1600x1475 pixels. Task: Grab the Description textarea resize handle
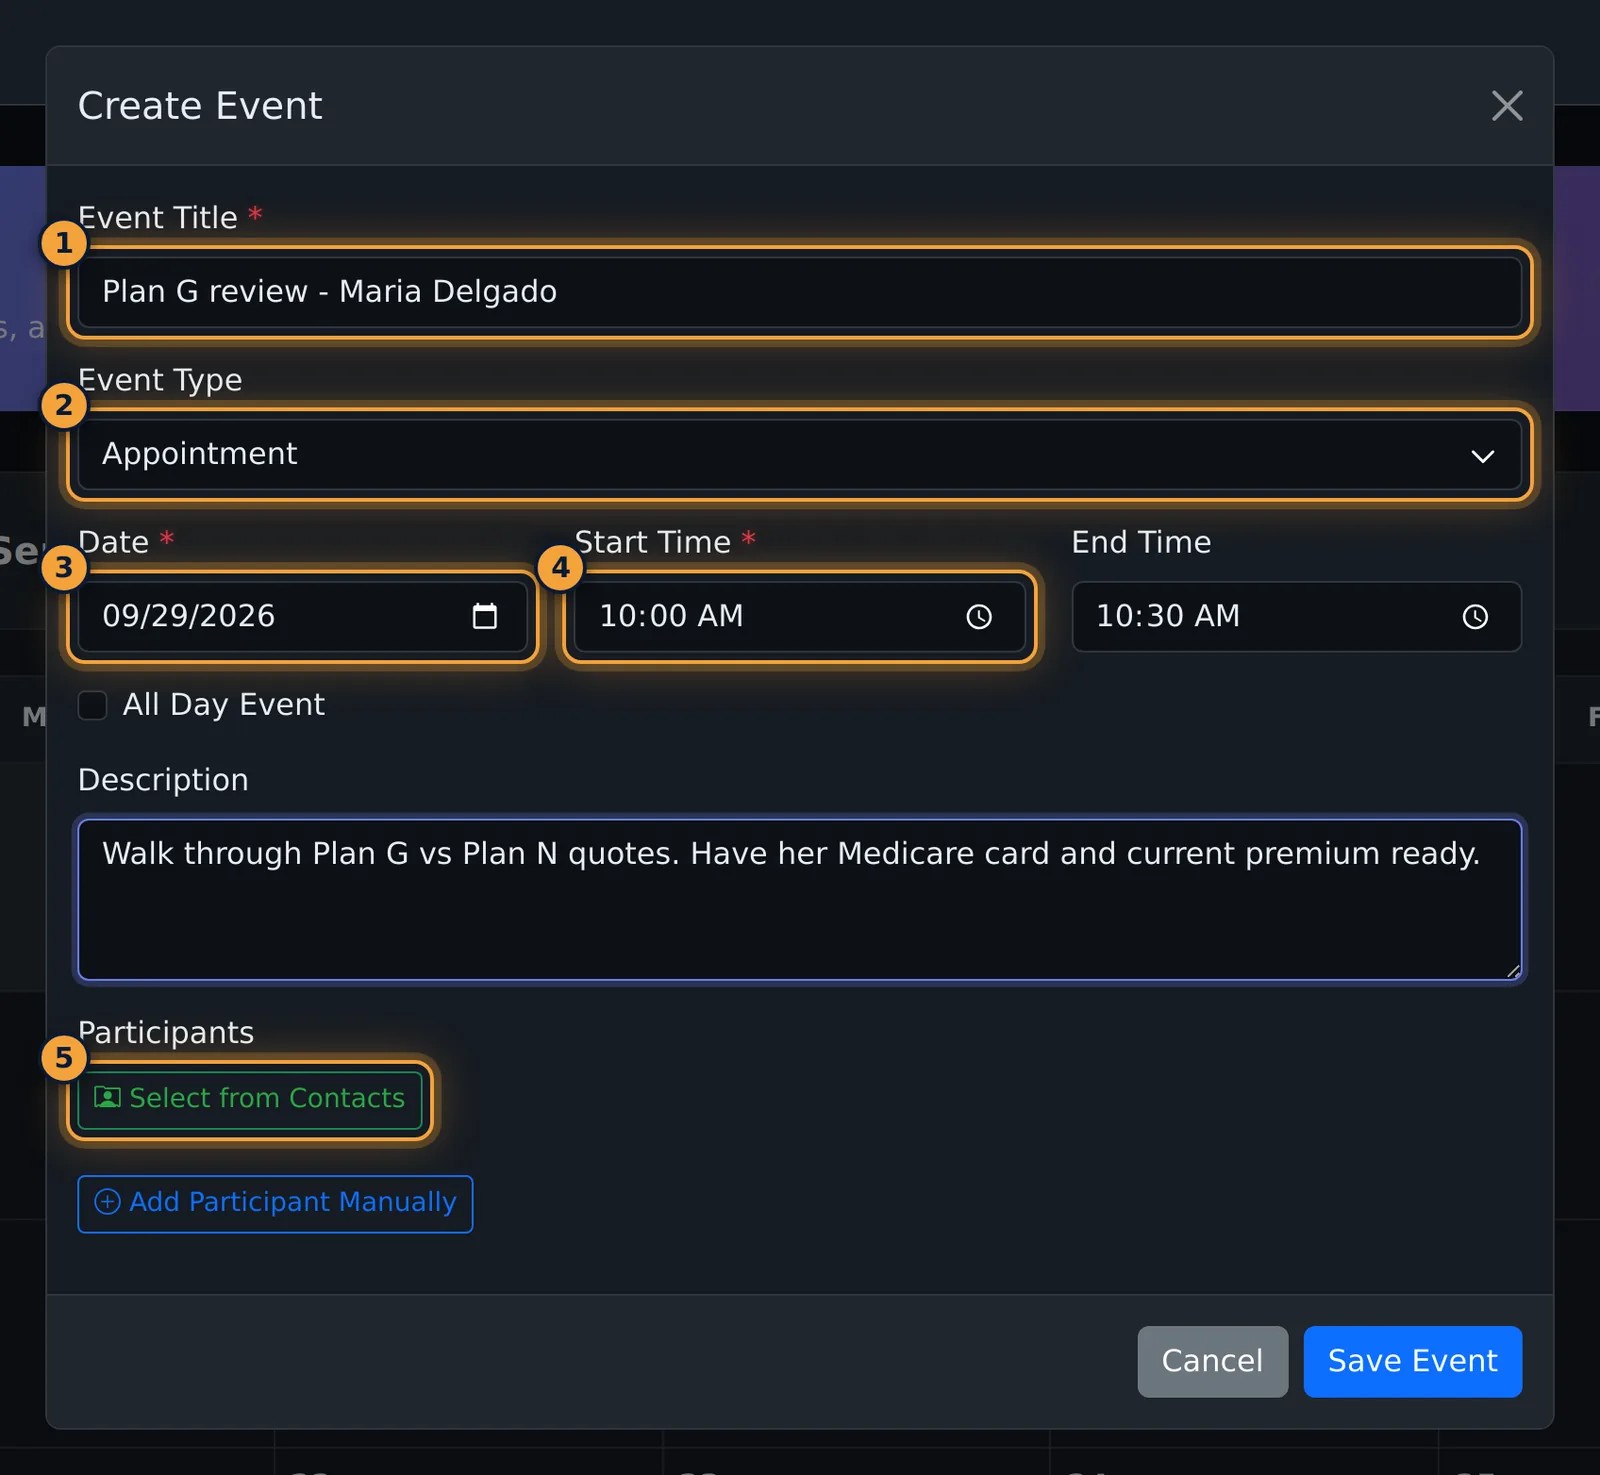coord(1513,971)
